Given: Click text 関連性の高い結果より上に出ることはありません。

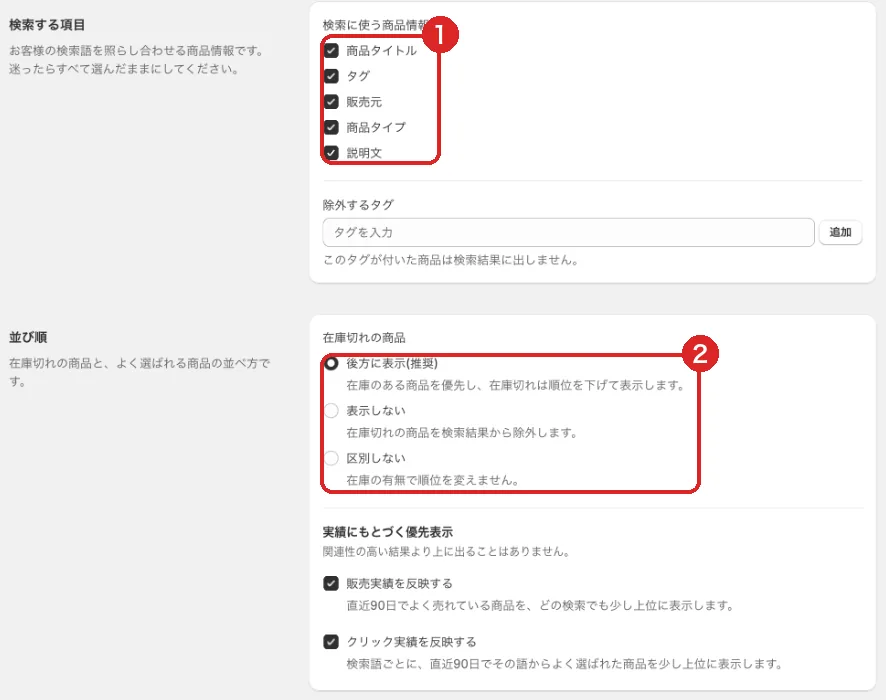Looking at the screenshot, I should click(x=446, y=551).
